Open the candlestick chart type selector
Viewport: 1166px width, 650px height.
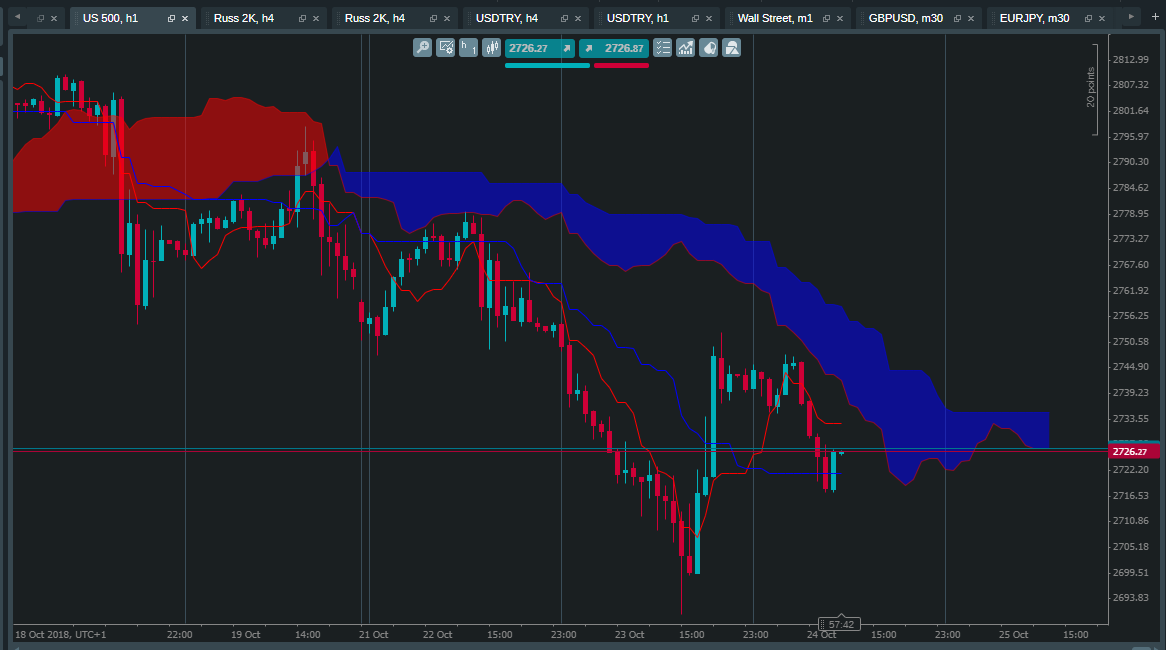(x=492, y=48)
